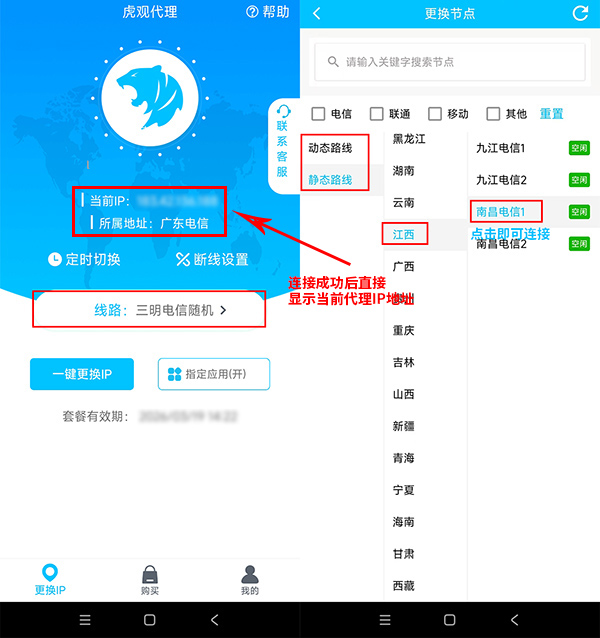The height and width of the screenshot is (638, 600).
Task: Tap the tiger logo connect button
Action: coord(150,98)
